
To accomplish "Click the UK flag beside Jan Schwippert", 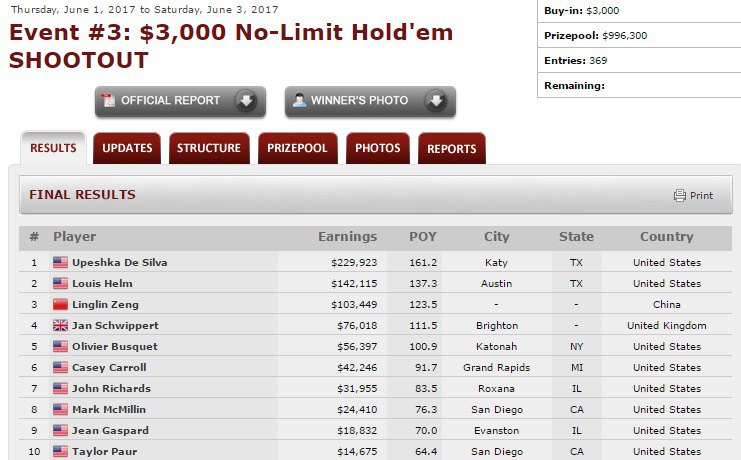I will [60, 325].
